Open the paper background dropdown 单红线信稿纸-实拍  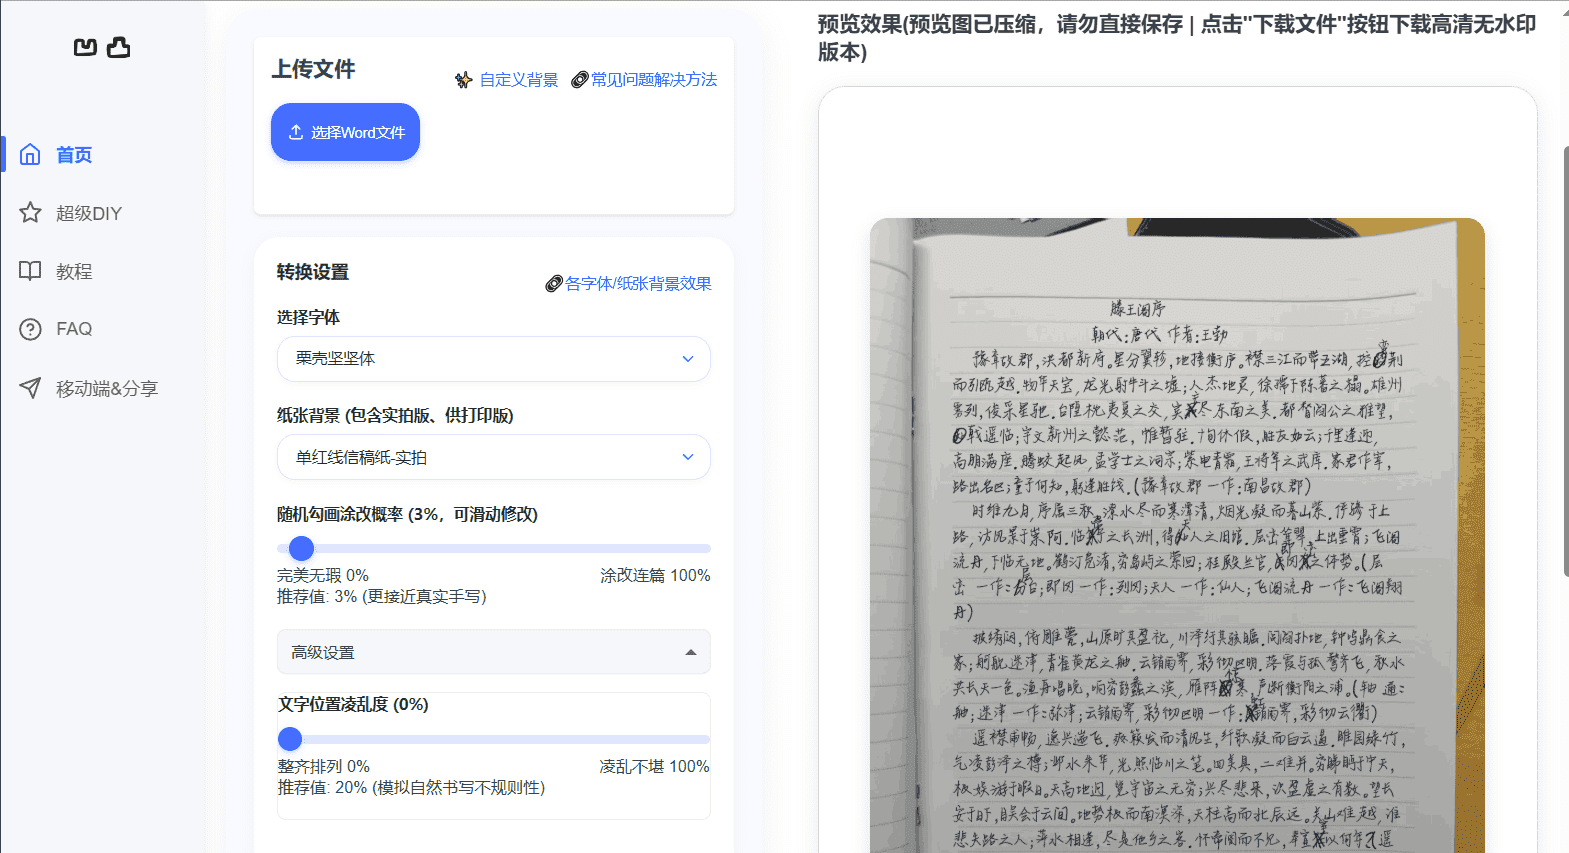click(x=494, y=457)
